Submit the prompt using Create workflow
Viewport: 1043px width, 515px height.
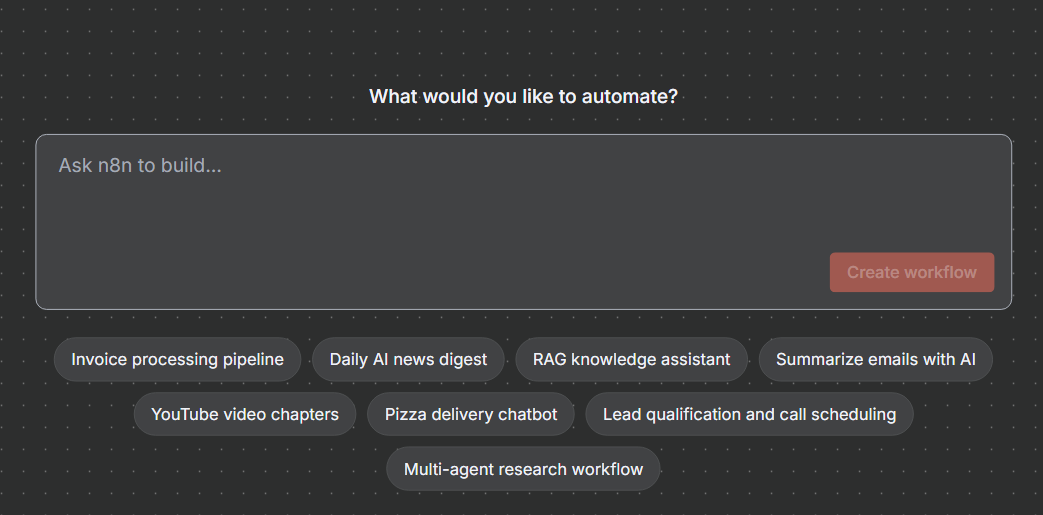[911, 272]
